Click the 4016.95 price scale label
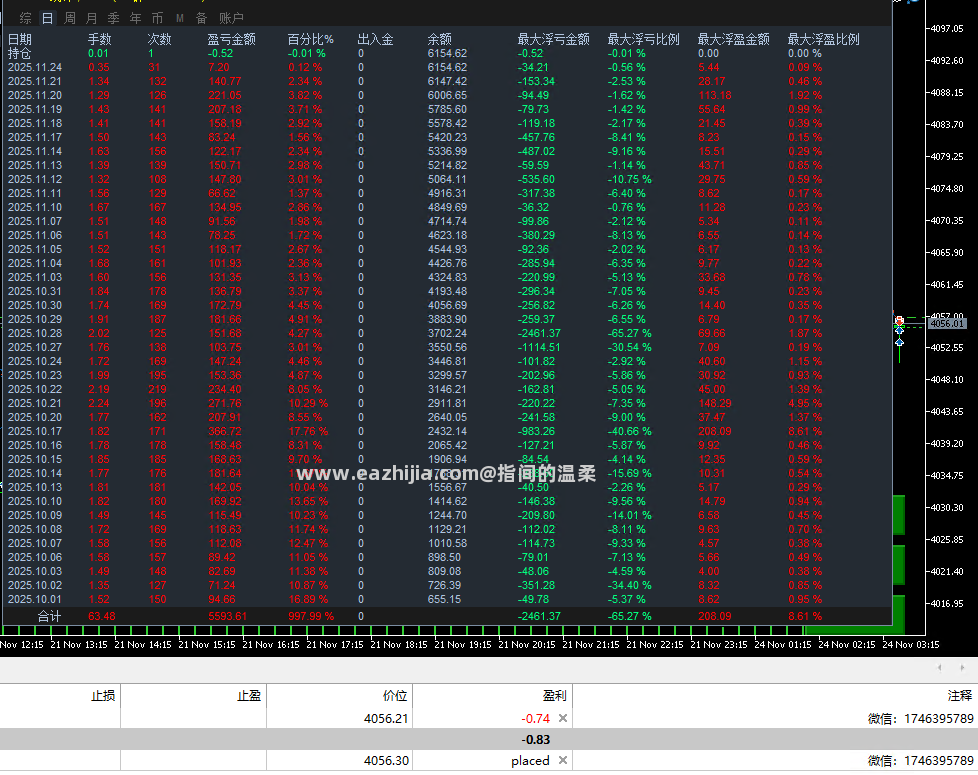 (x=947, y=604)
